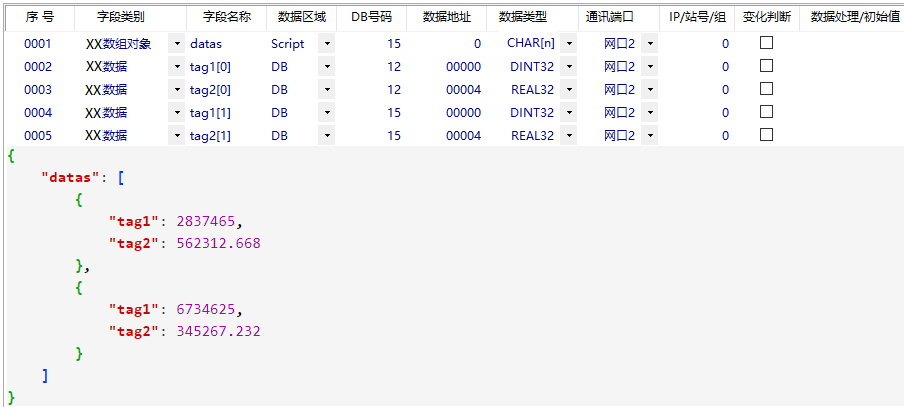Click data address 00004 in row 0005

tap(463, 136)
